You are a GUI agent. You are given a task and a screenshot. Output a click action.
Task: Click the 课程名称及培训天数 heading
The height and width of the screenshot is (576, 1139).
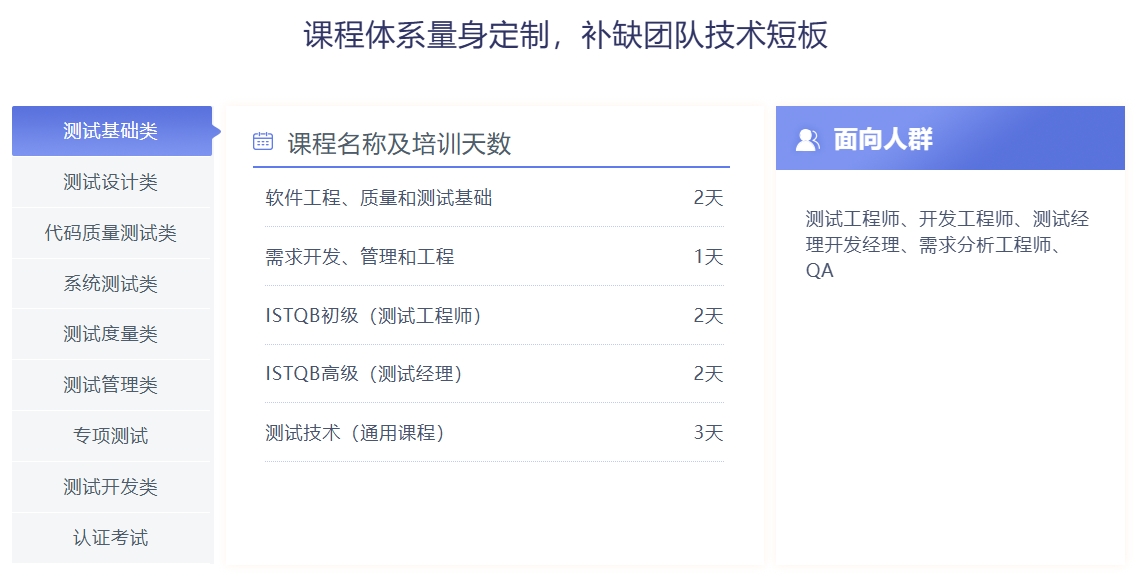[x=400, y=144]
